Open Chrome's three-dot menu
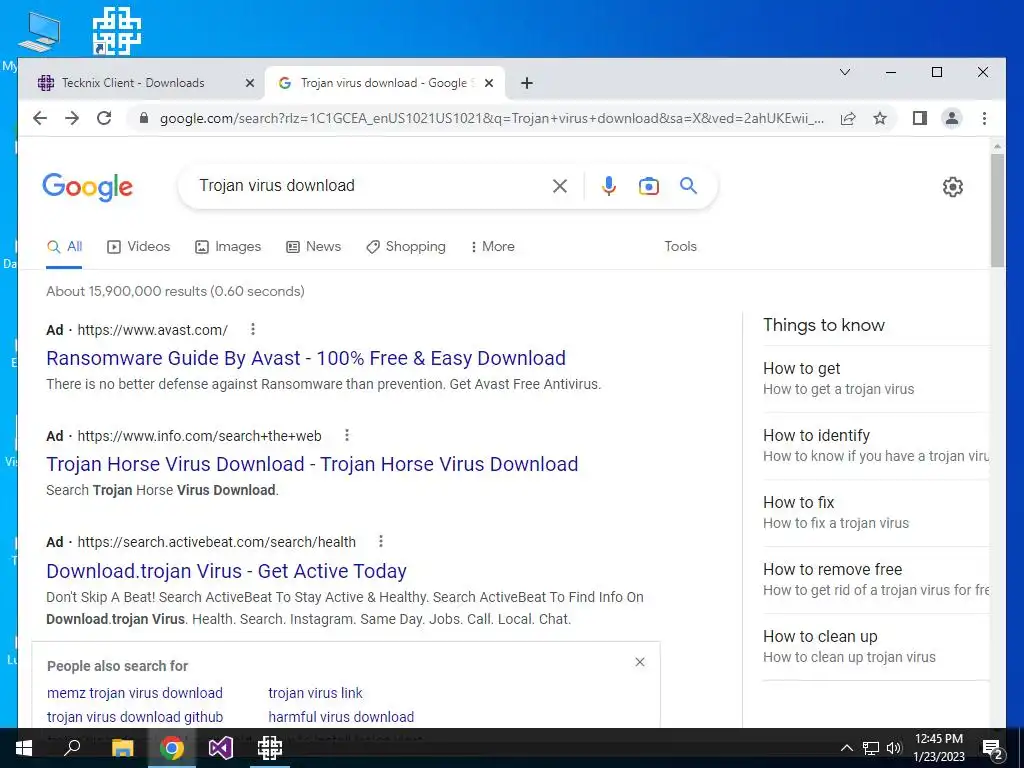The width and height of the screenshot is (1024, 768). click(x=984, y=118)
